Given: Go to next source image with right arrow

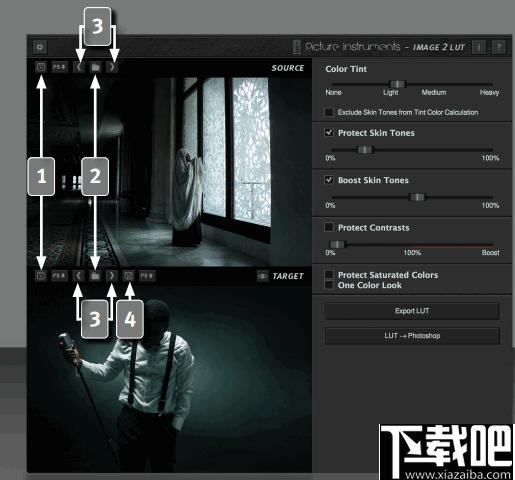Looking at the screenshot, I should tap(112, 67).
